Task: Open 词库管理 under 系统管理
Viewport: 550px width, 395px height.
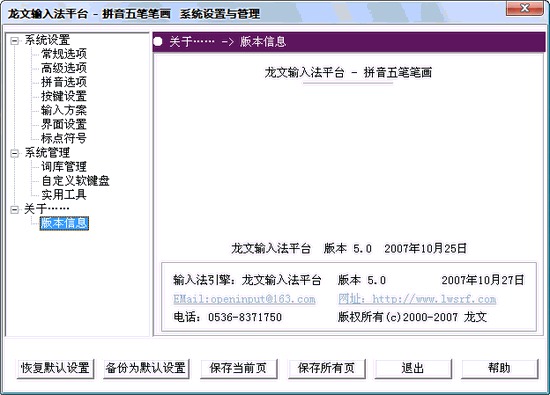Action: click(63, 167)
